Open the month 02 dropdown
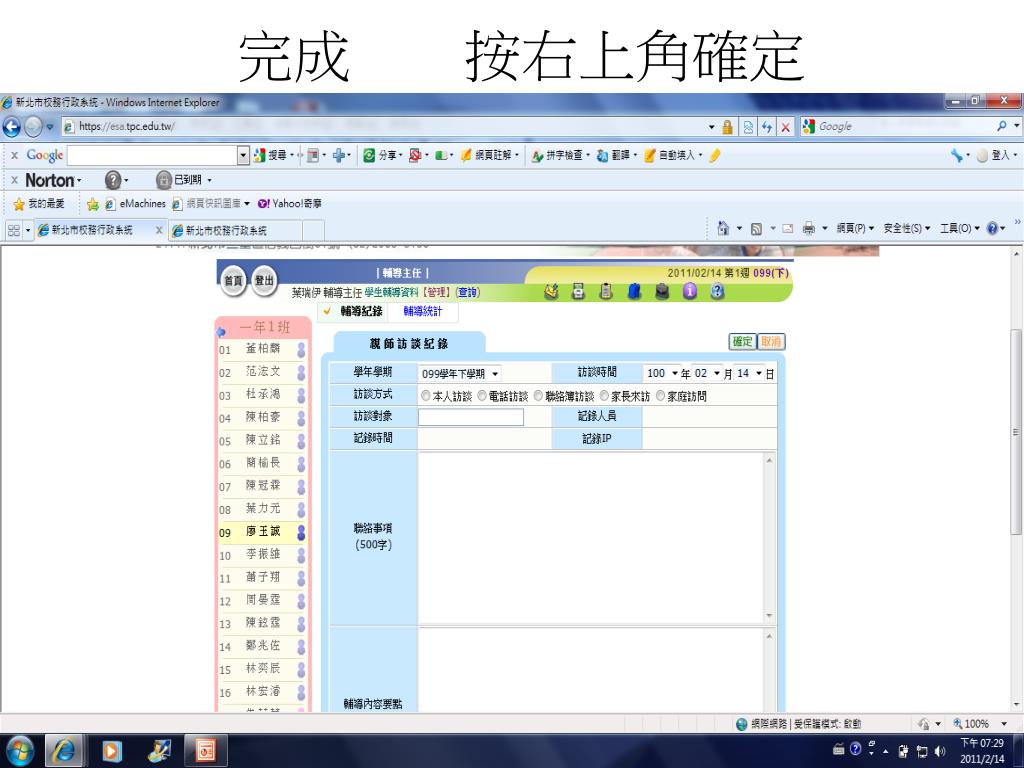This screenshot has height=768, width=1024. tap(707, 373)
